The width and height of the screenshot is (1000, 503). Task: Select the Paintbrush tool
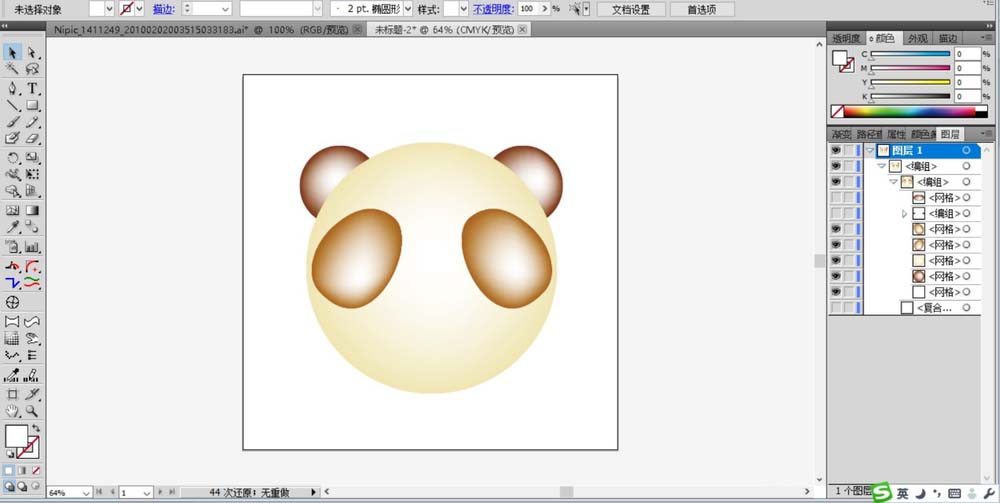[x=12, y=122]
